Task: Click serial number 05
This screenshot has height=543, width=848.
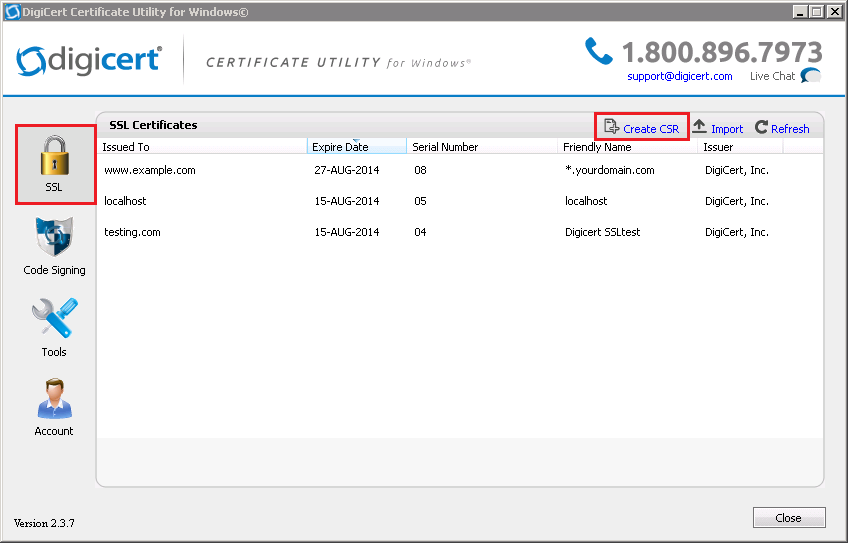Action: 420,201
